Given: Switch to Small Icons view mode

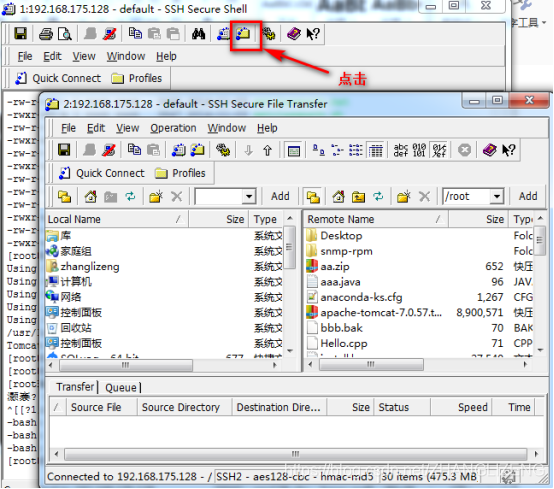Looking at the screenshot, I should [x=337, y=150].
